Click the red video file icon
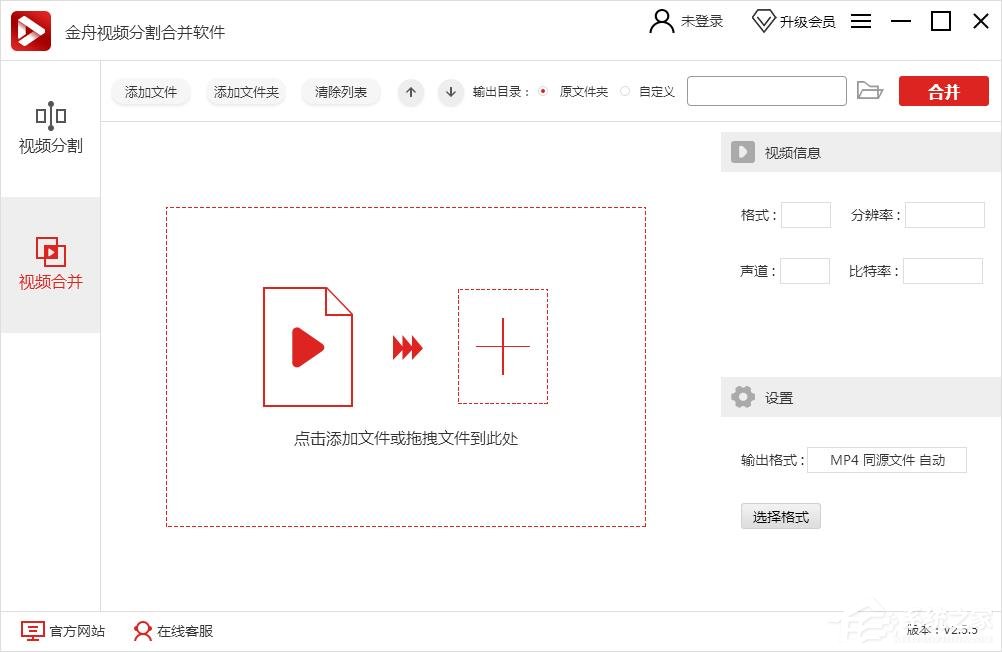This screenshot has width=1002, height=652. tap(308, 347)
